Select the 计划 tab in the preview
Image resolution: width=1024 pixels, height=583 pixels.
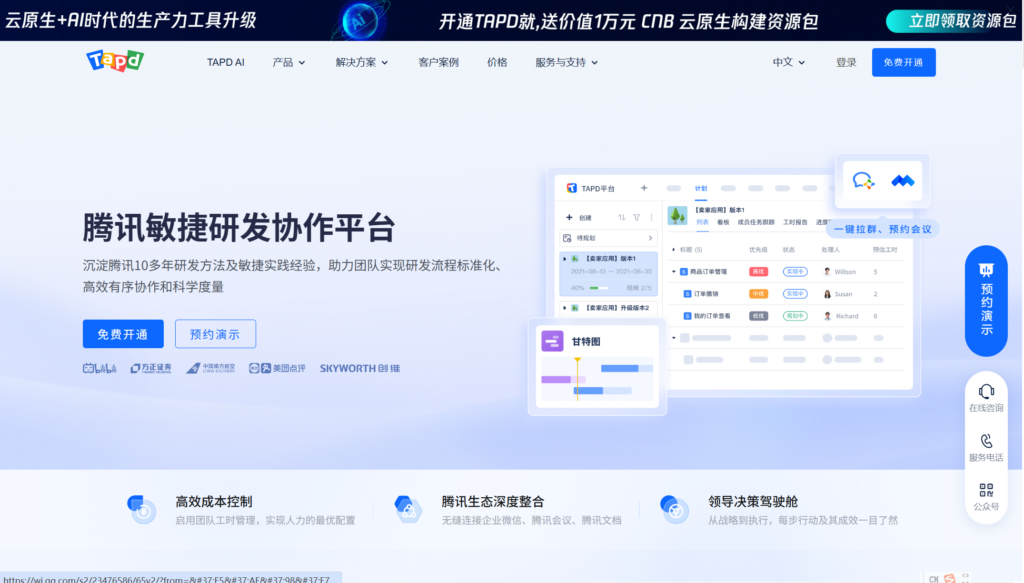[701, 188]
